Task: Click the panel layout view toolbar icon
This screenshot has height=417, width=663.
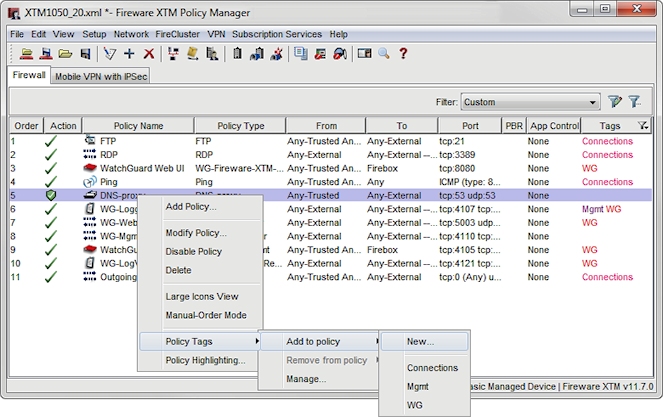Action: [364, 54]
